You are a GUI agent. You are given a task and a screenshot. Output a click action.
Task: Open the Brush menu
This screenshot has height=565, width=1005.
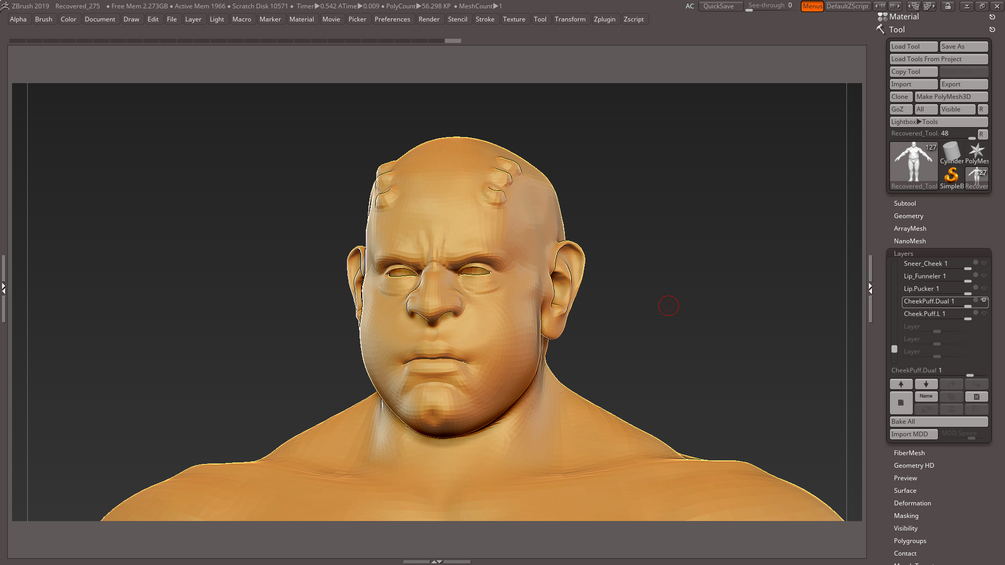[44, 19]
